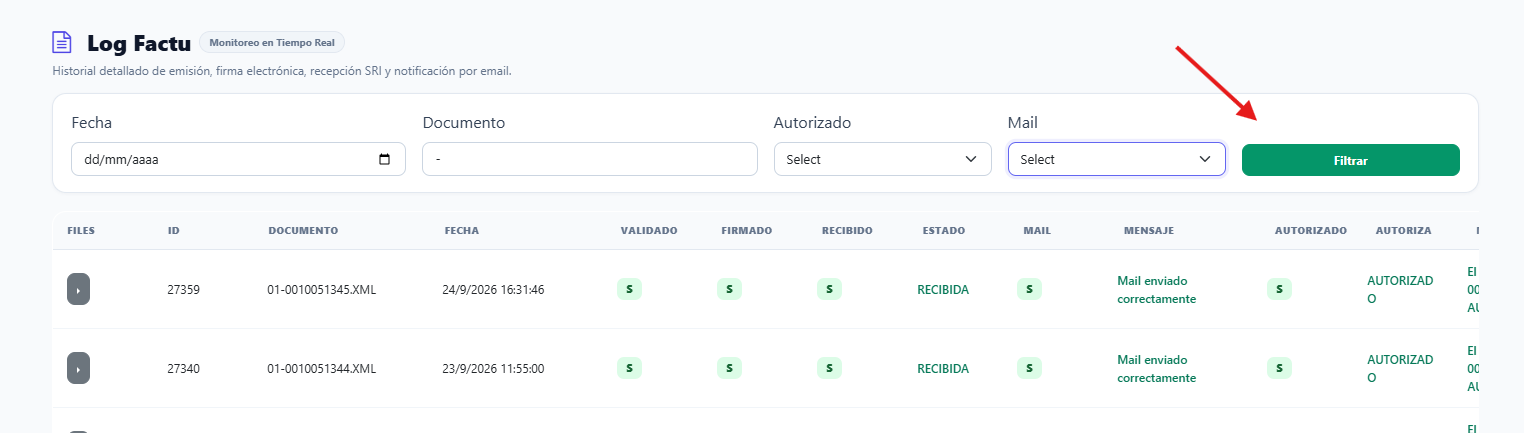The height and width of the screenshot is (433, 1524).
Task: Click date 23/9/2026 11:55:00
Action: click(x=493, y=368)
